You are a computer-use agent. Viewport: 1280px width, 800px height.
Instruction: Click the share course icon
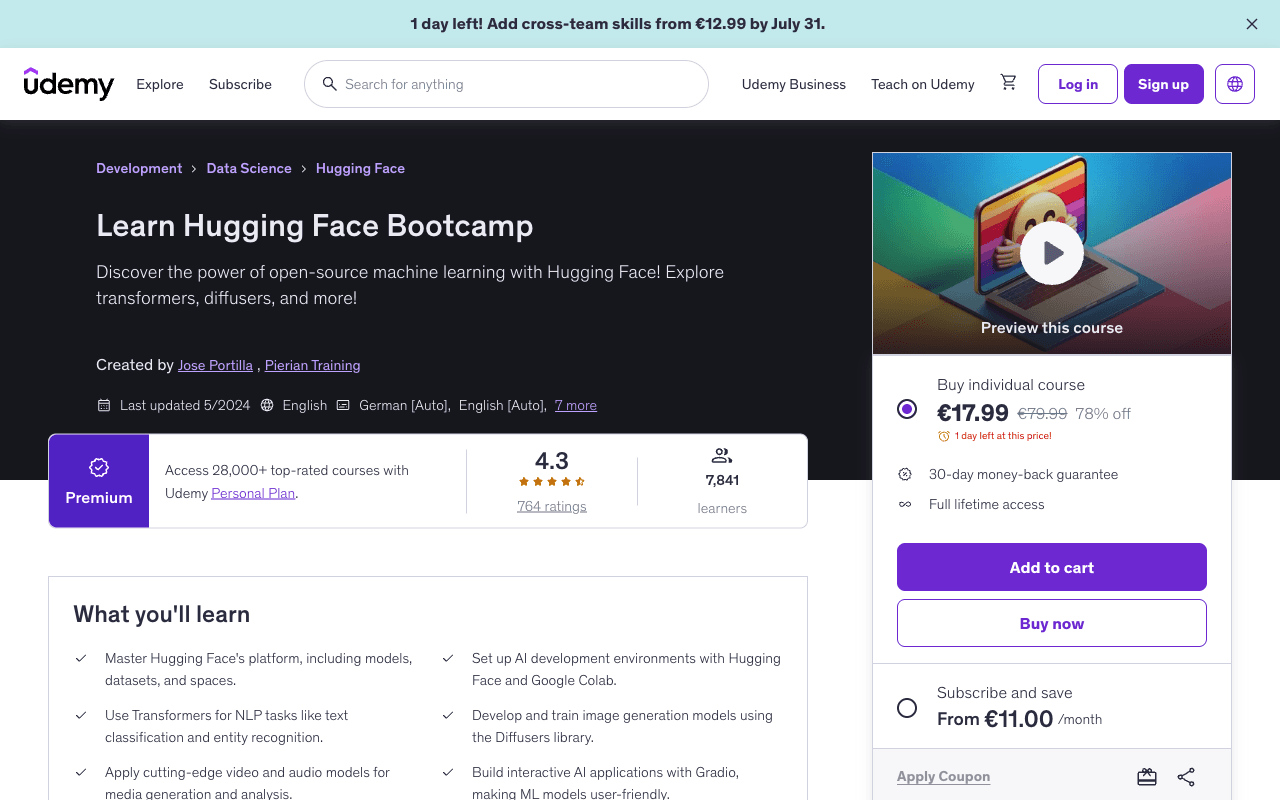tap(1186, 777)
